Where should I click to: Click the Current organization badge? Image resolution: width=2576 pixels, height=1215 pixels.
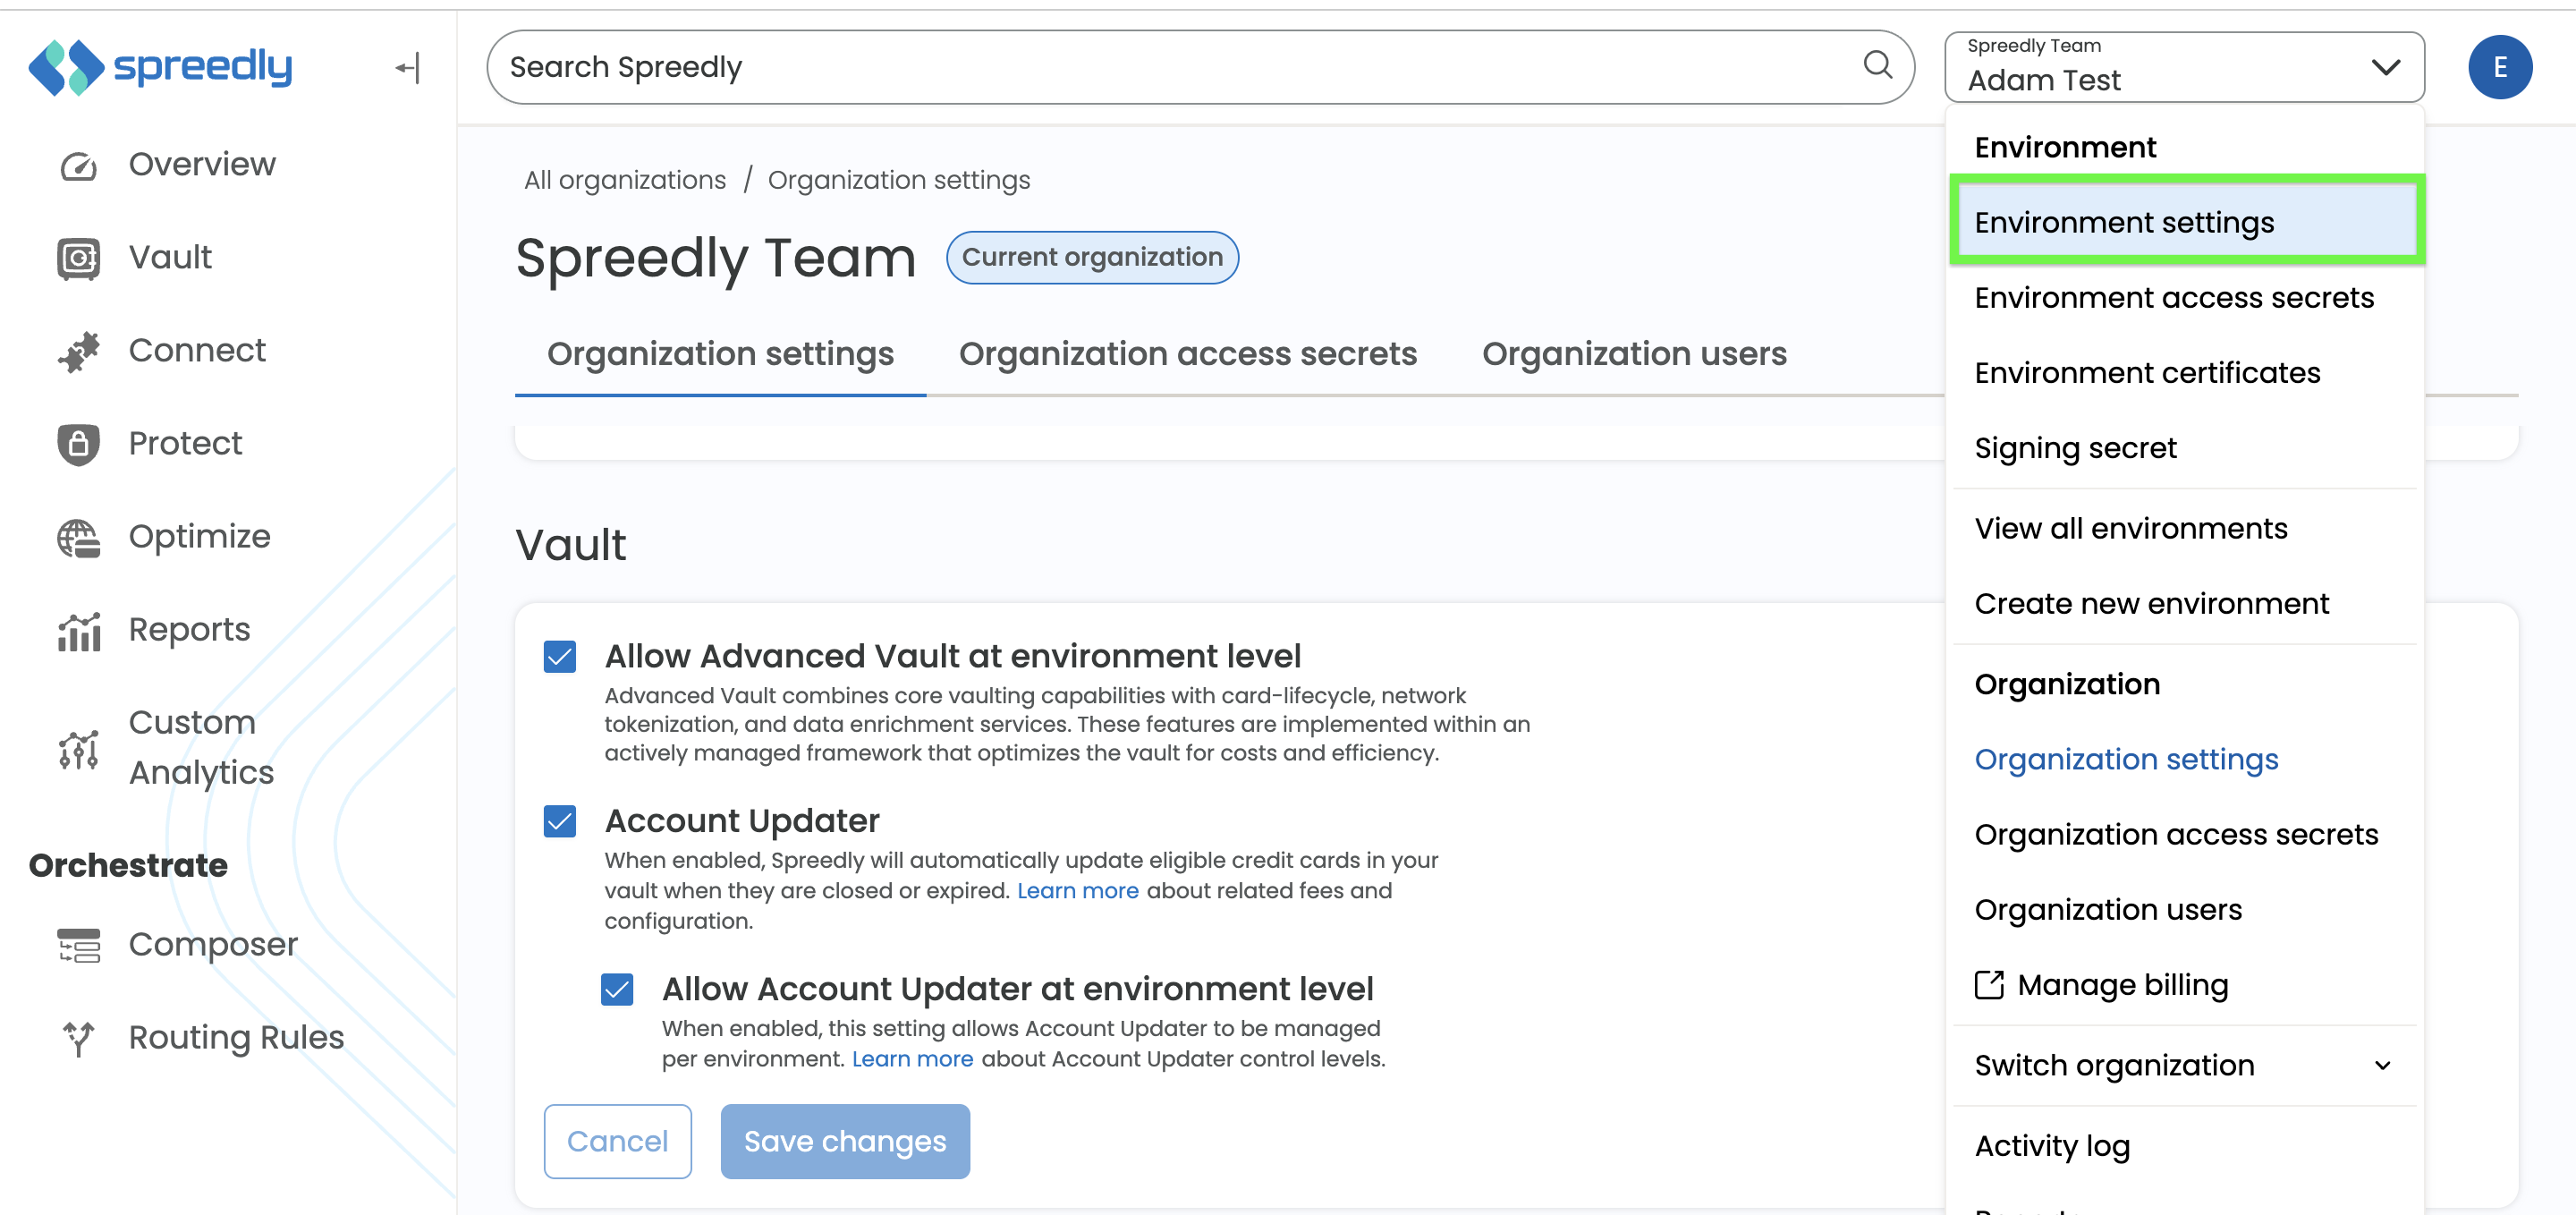1092,258
